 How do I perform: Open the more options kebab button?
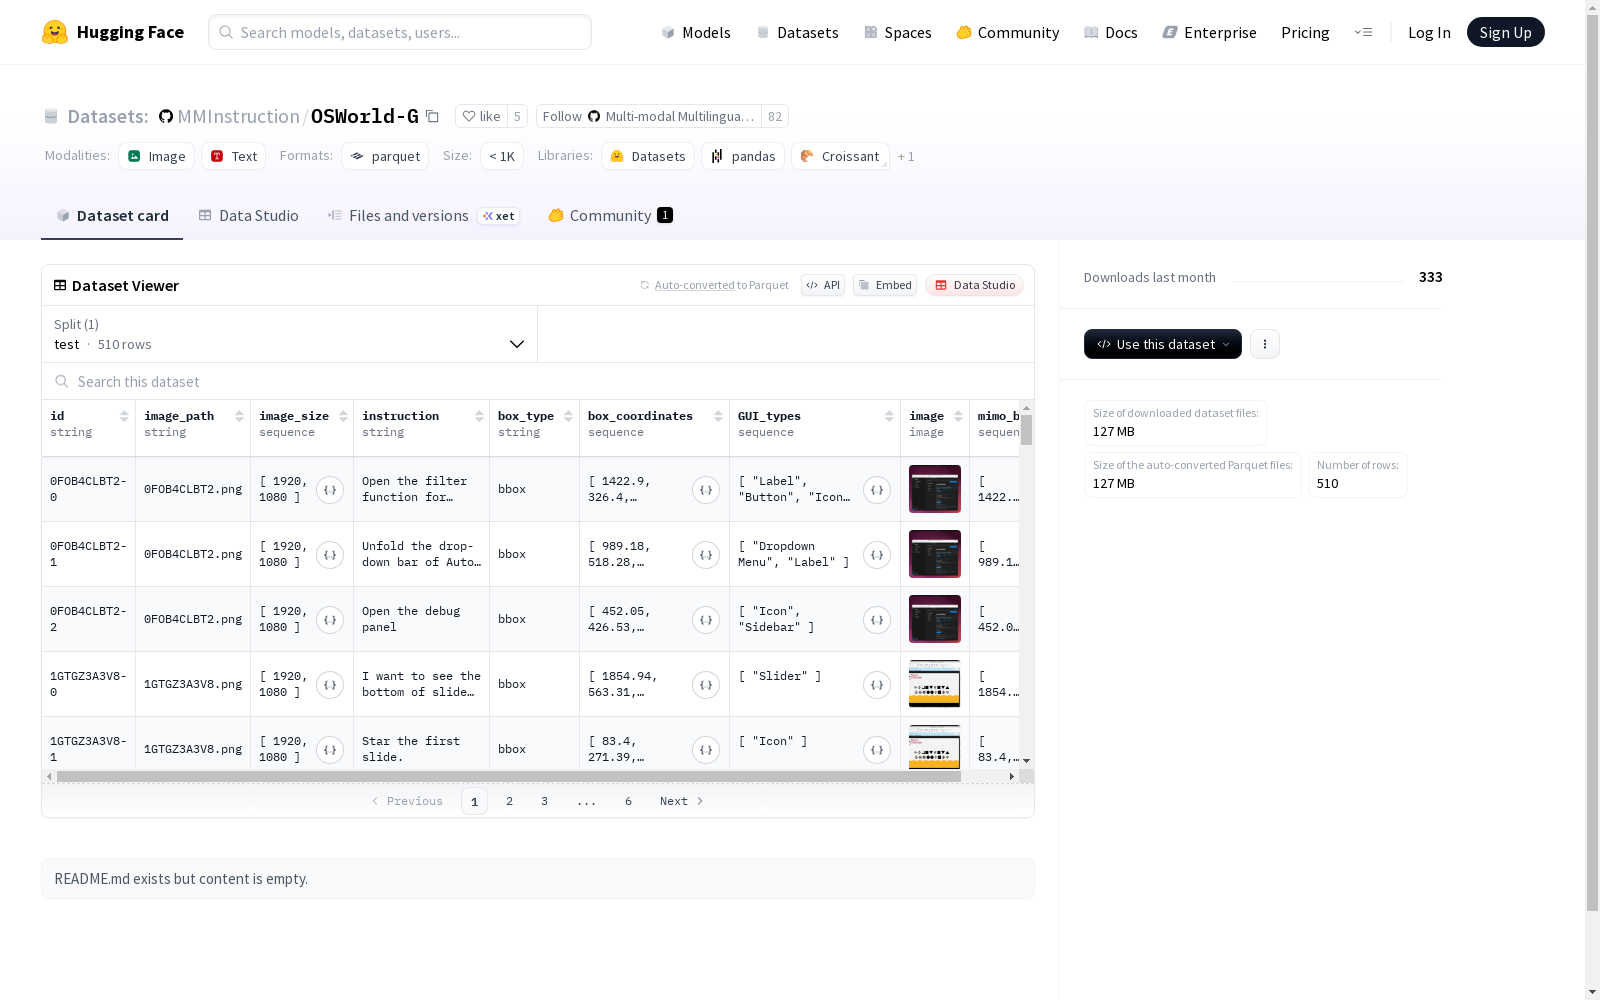(1265, 344)
